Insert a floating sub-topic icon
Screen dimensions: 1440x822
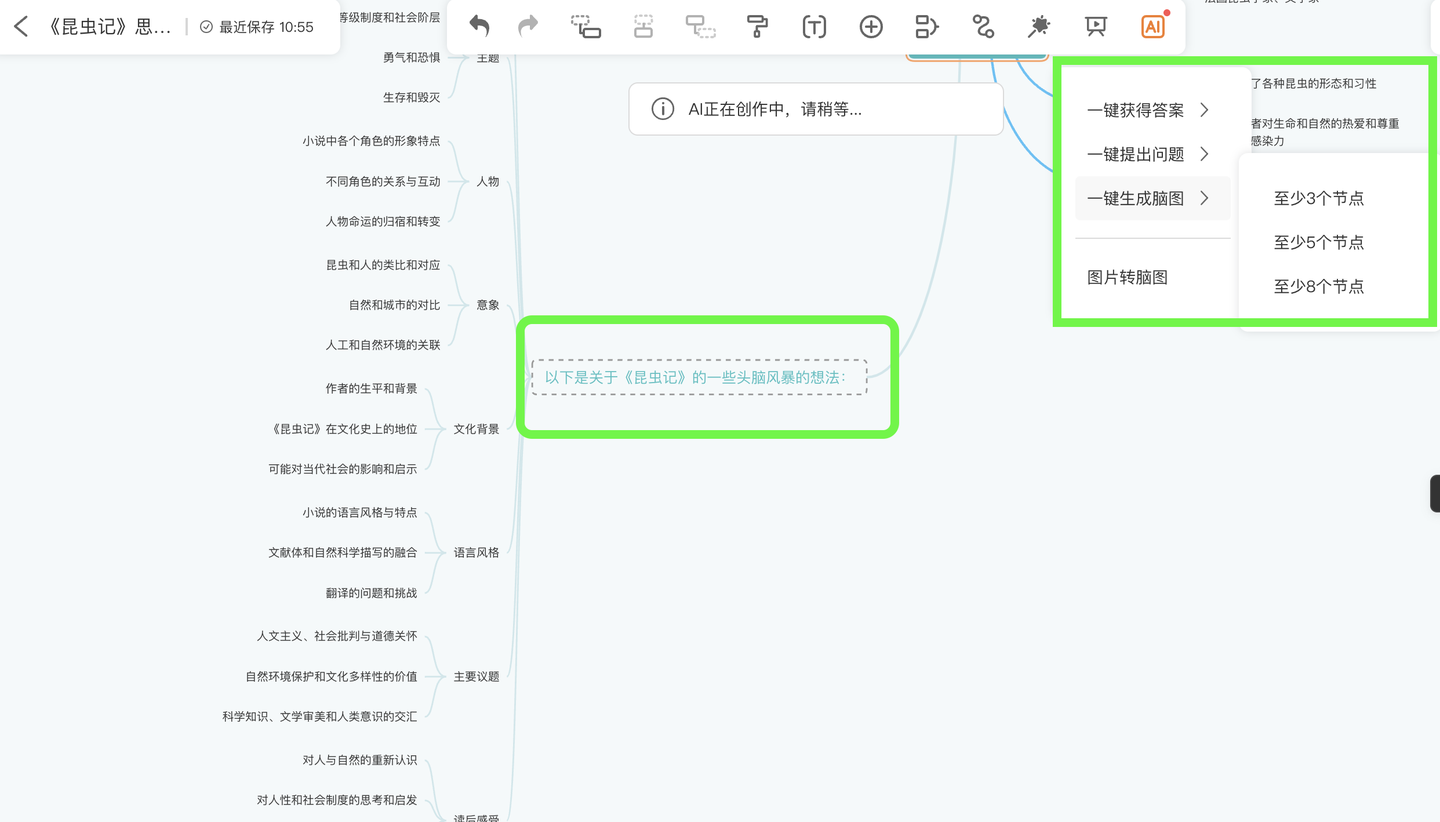coord(700,27)
